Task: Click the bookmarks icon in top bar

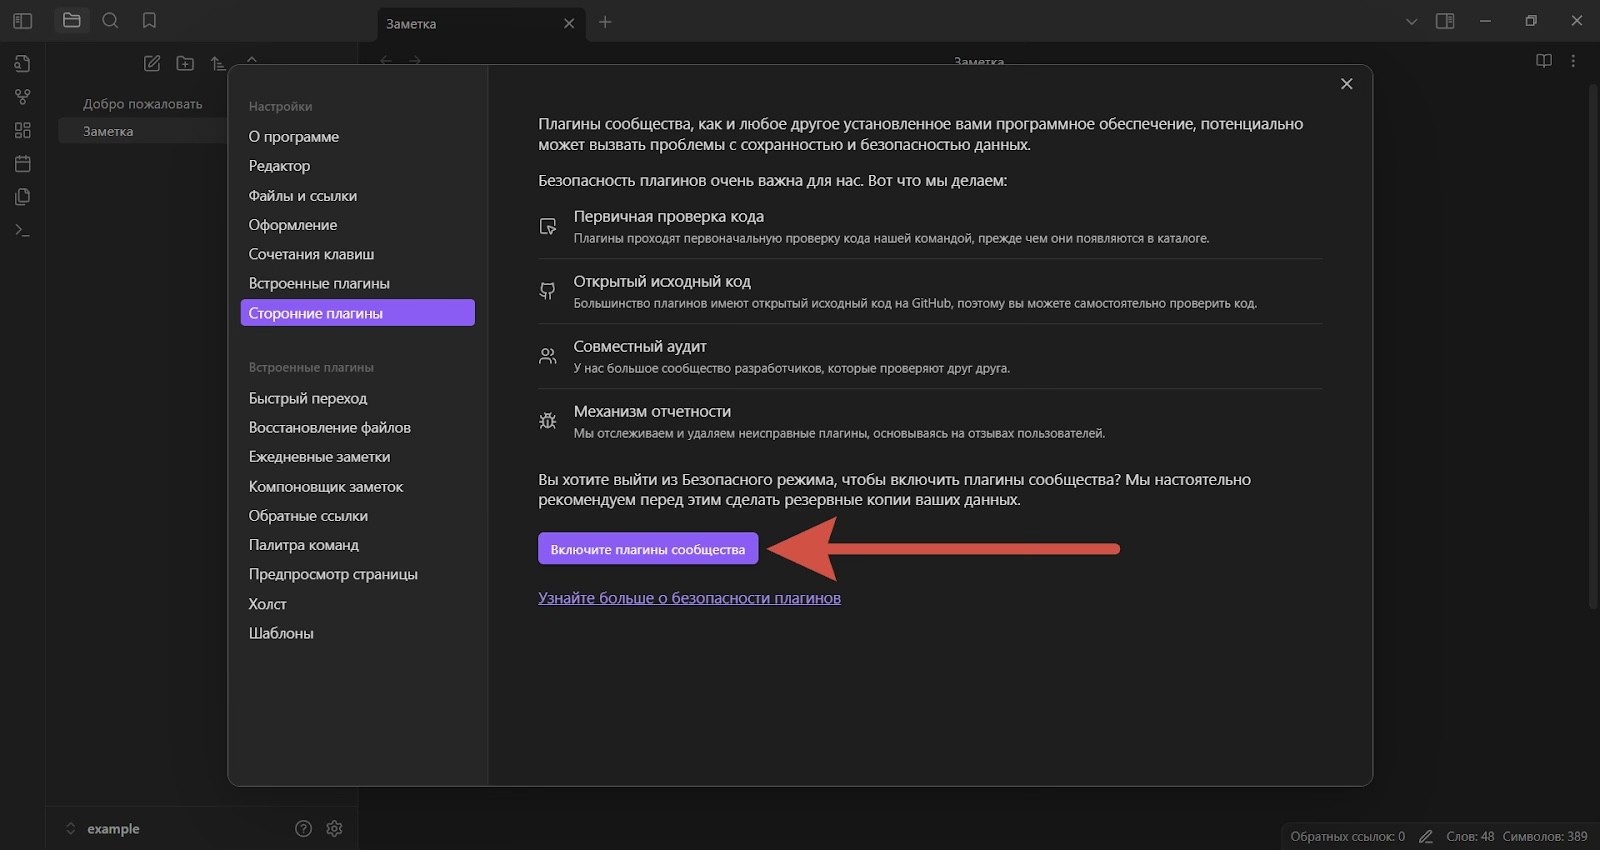Action: (149, 20)
